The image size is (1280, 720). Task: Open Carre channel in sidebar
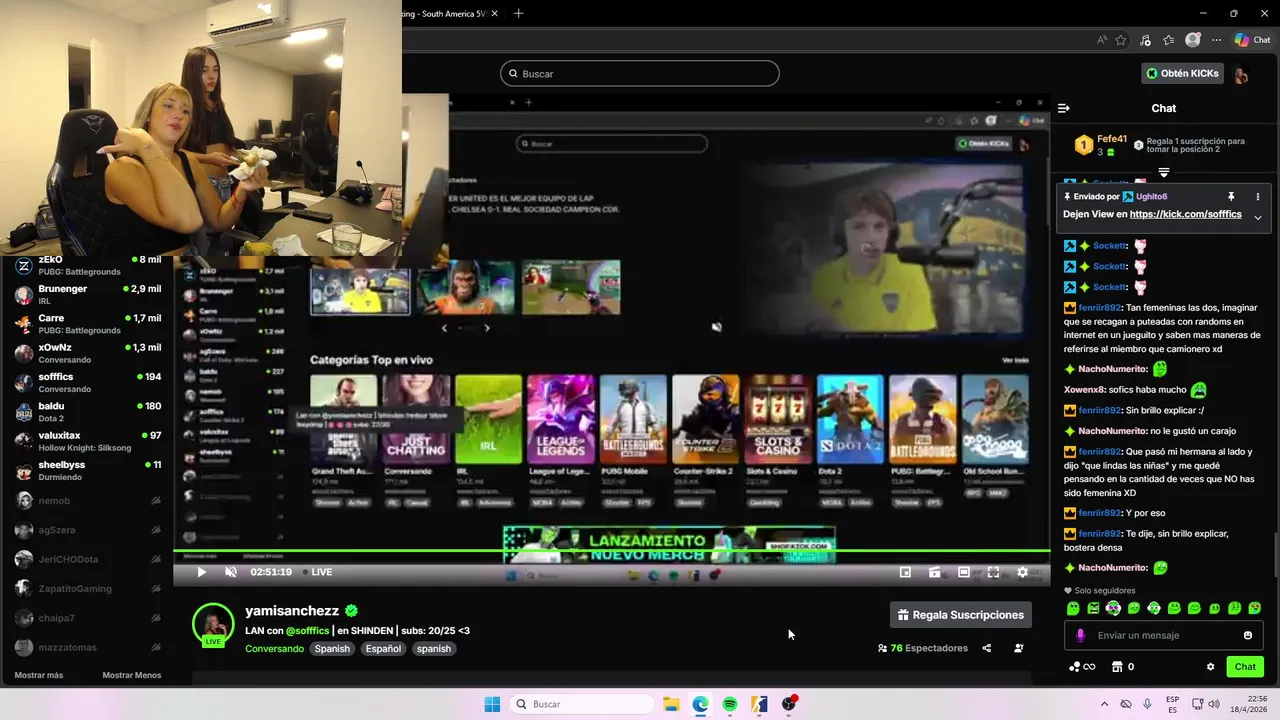(88, 324)
